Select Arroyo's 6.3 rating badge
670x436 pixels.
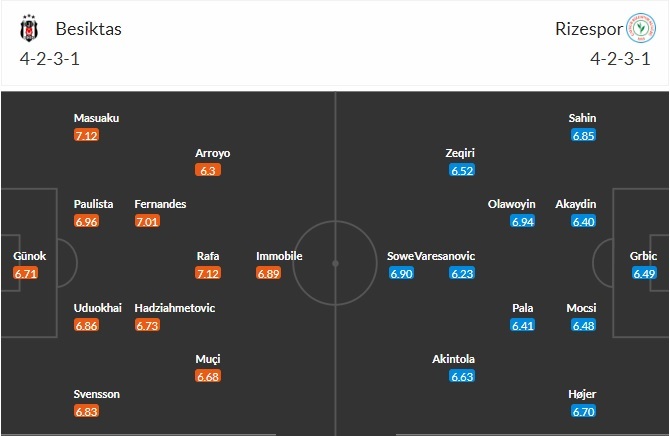point(209,170)
